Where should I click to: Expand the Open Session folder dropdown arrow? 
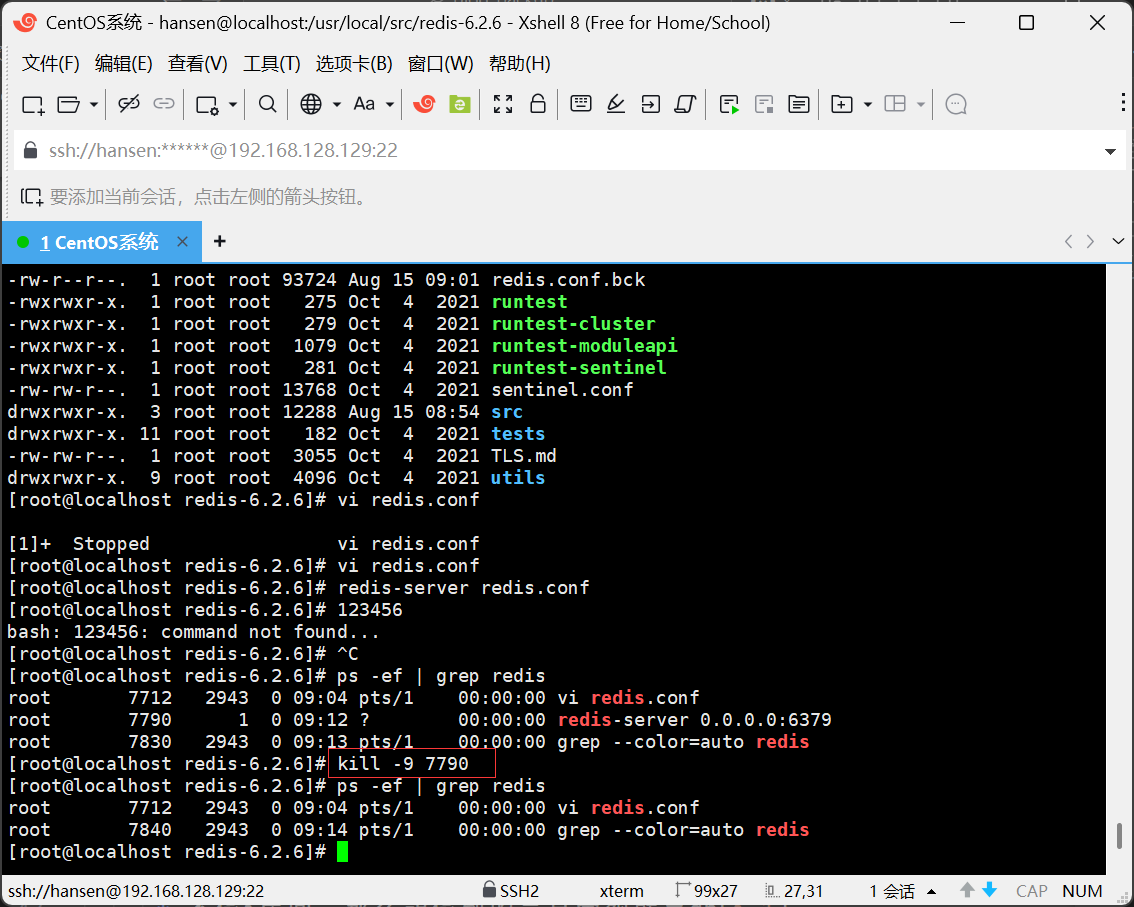coord(94,104)
